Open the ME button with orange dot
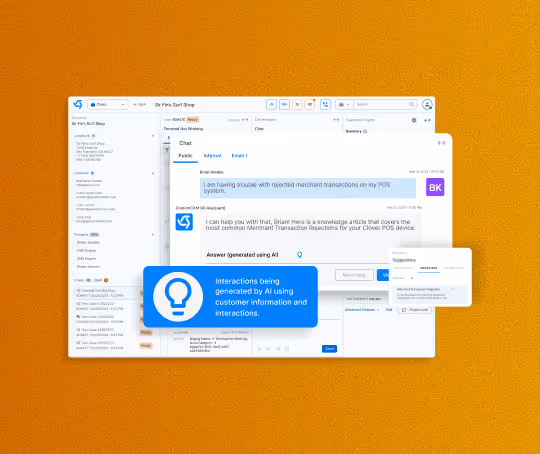The image size is (540, 454). tap(310, 104)
